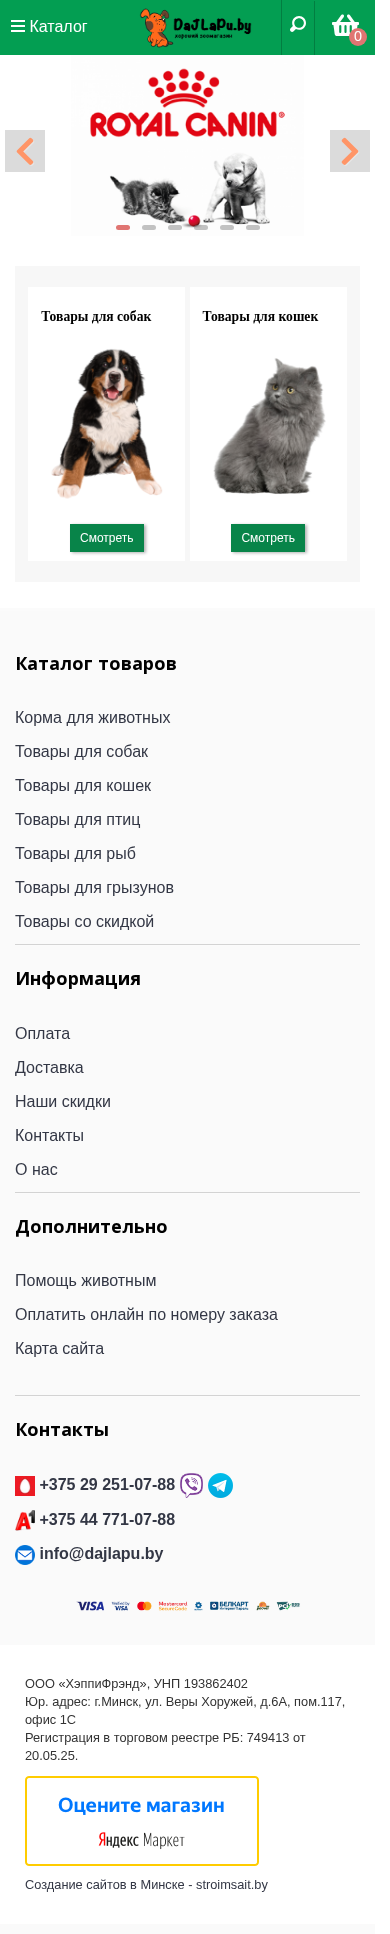Open the search magnifier icon
Viewport: 390px width, 1934px height.
coord(297,26)
